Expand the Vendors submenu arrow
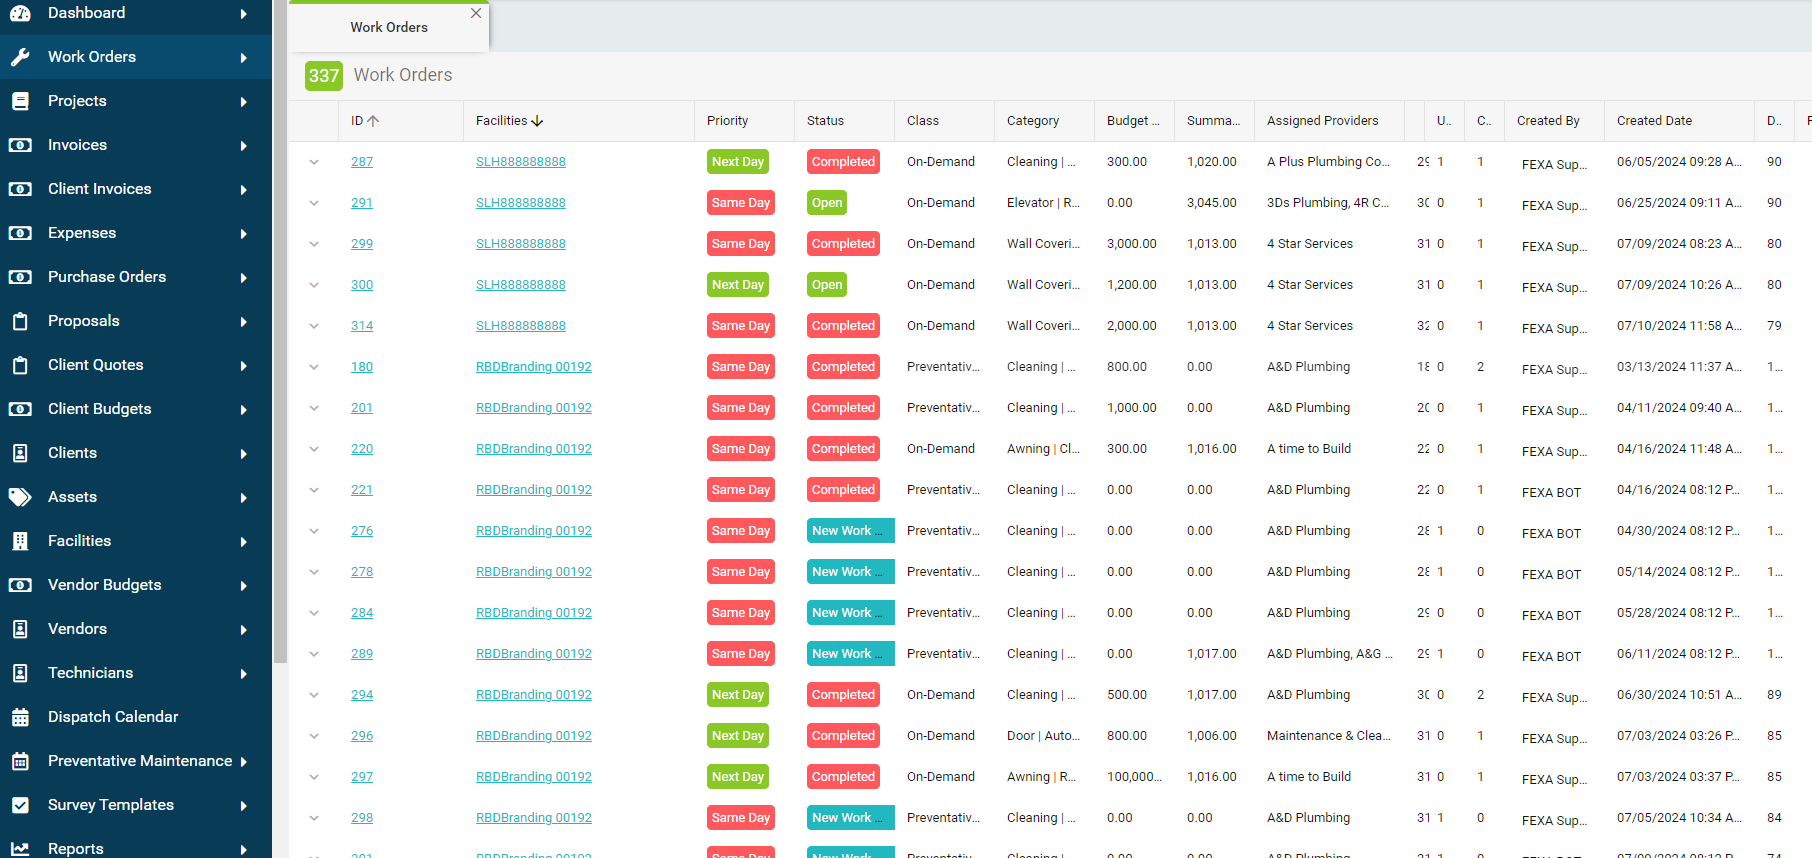 pos(243,630)
